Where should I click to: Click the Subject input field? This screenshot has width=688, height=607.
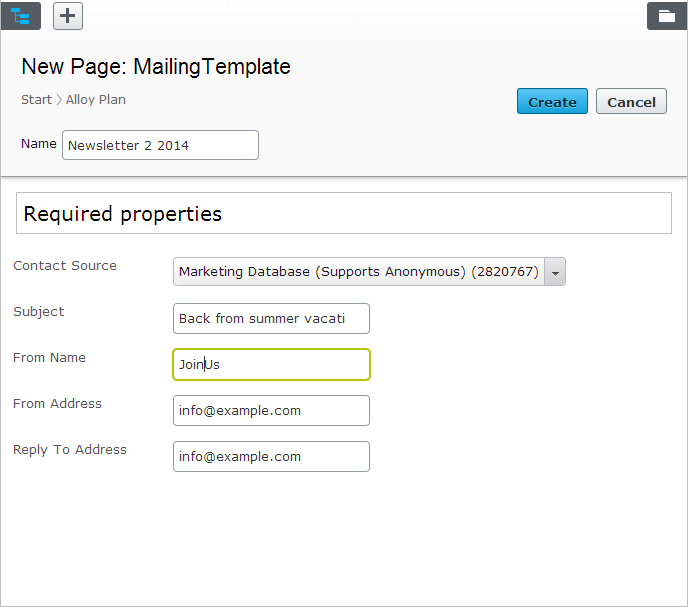[x=271, y=318]
